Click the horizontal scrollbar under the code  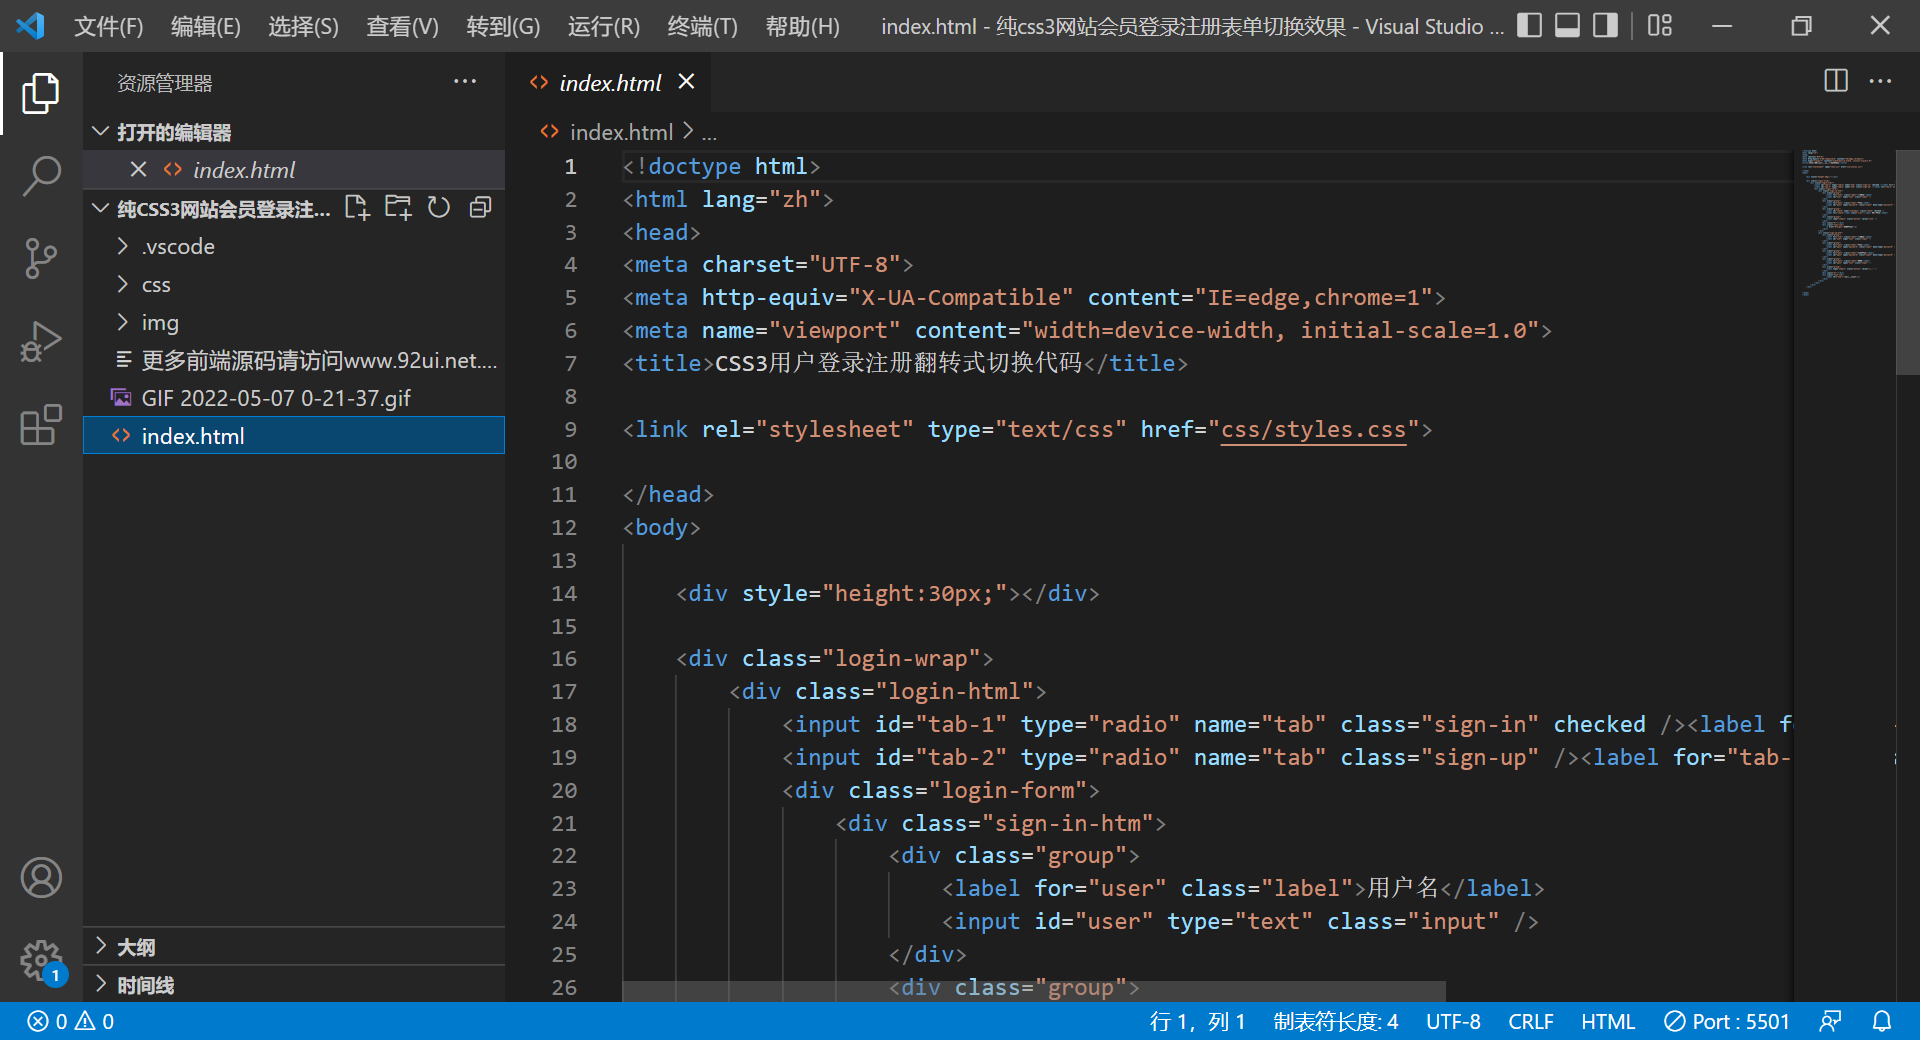[x=1034, y=991]
